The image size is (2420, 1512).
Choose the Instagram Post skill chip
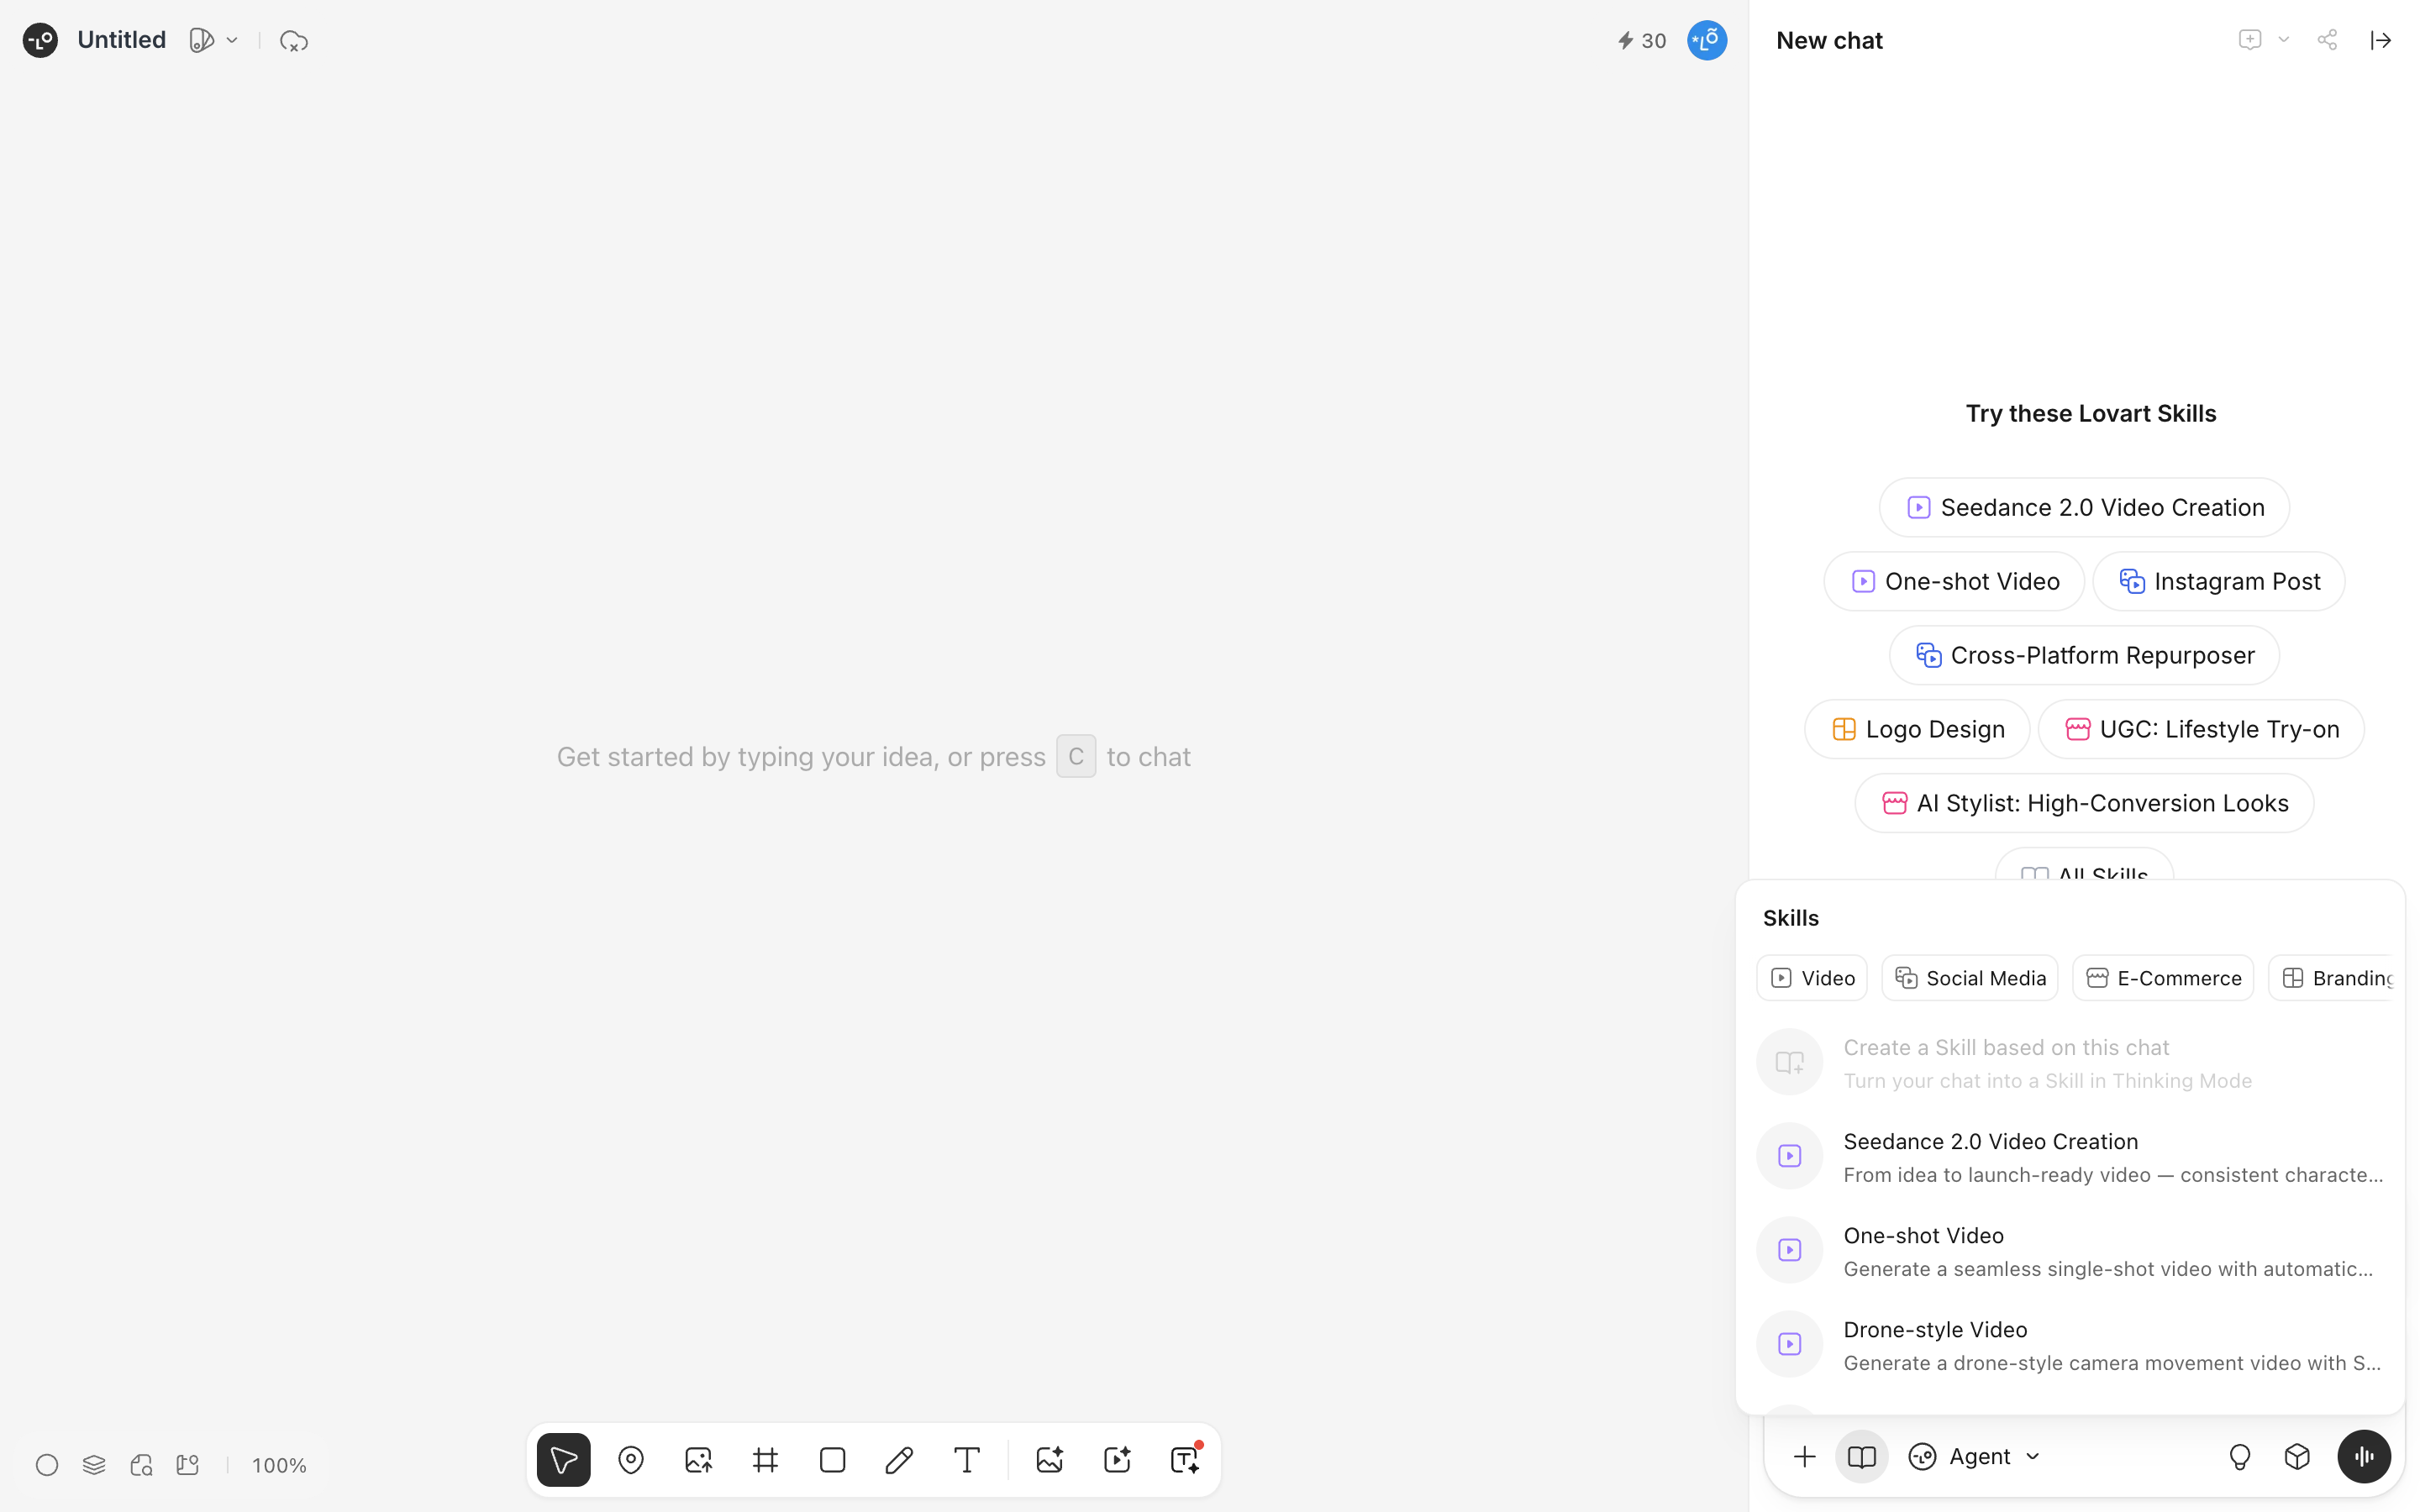(2218, 581)
